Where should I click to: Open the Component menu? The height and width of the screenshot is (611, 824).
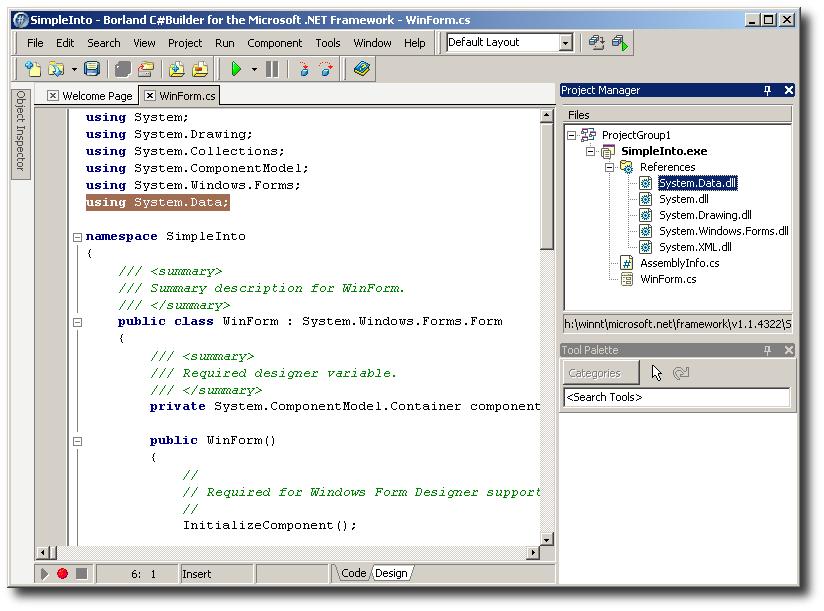click(275, 43)
